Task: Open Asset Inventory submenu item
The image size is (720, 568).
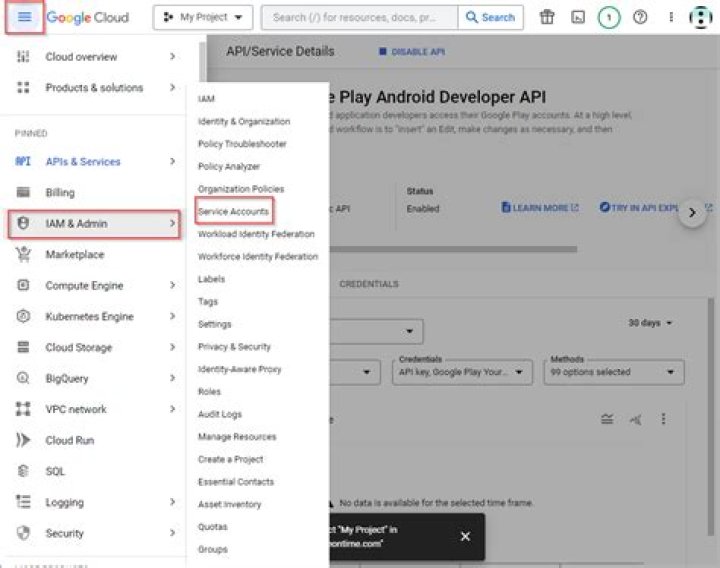Action: tap(229, 504)
